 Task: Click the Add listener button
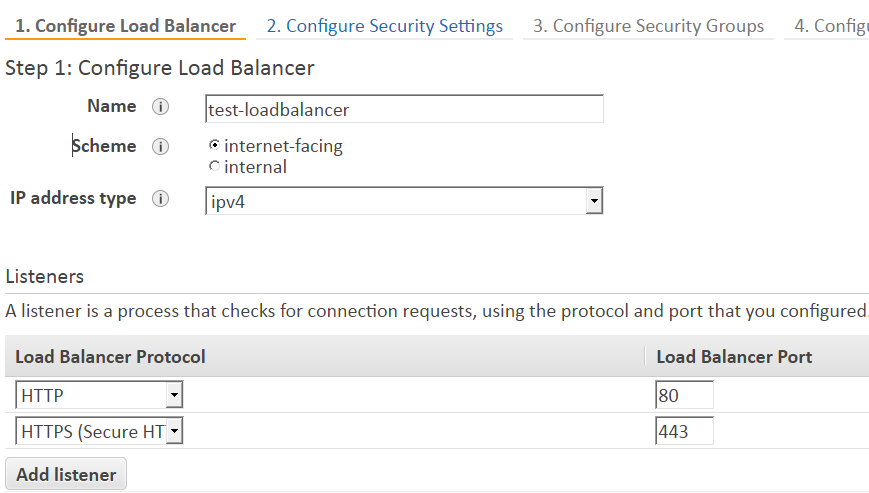[66, 474]
